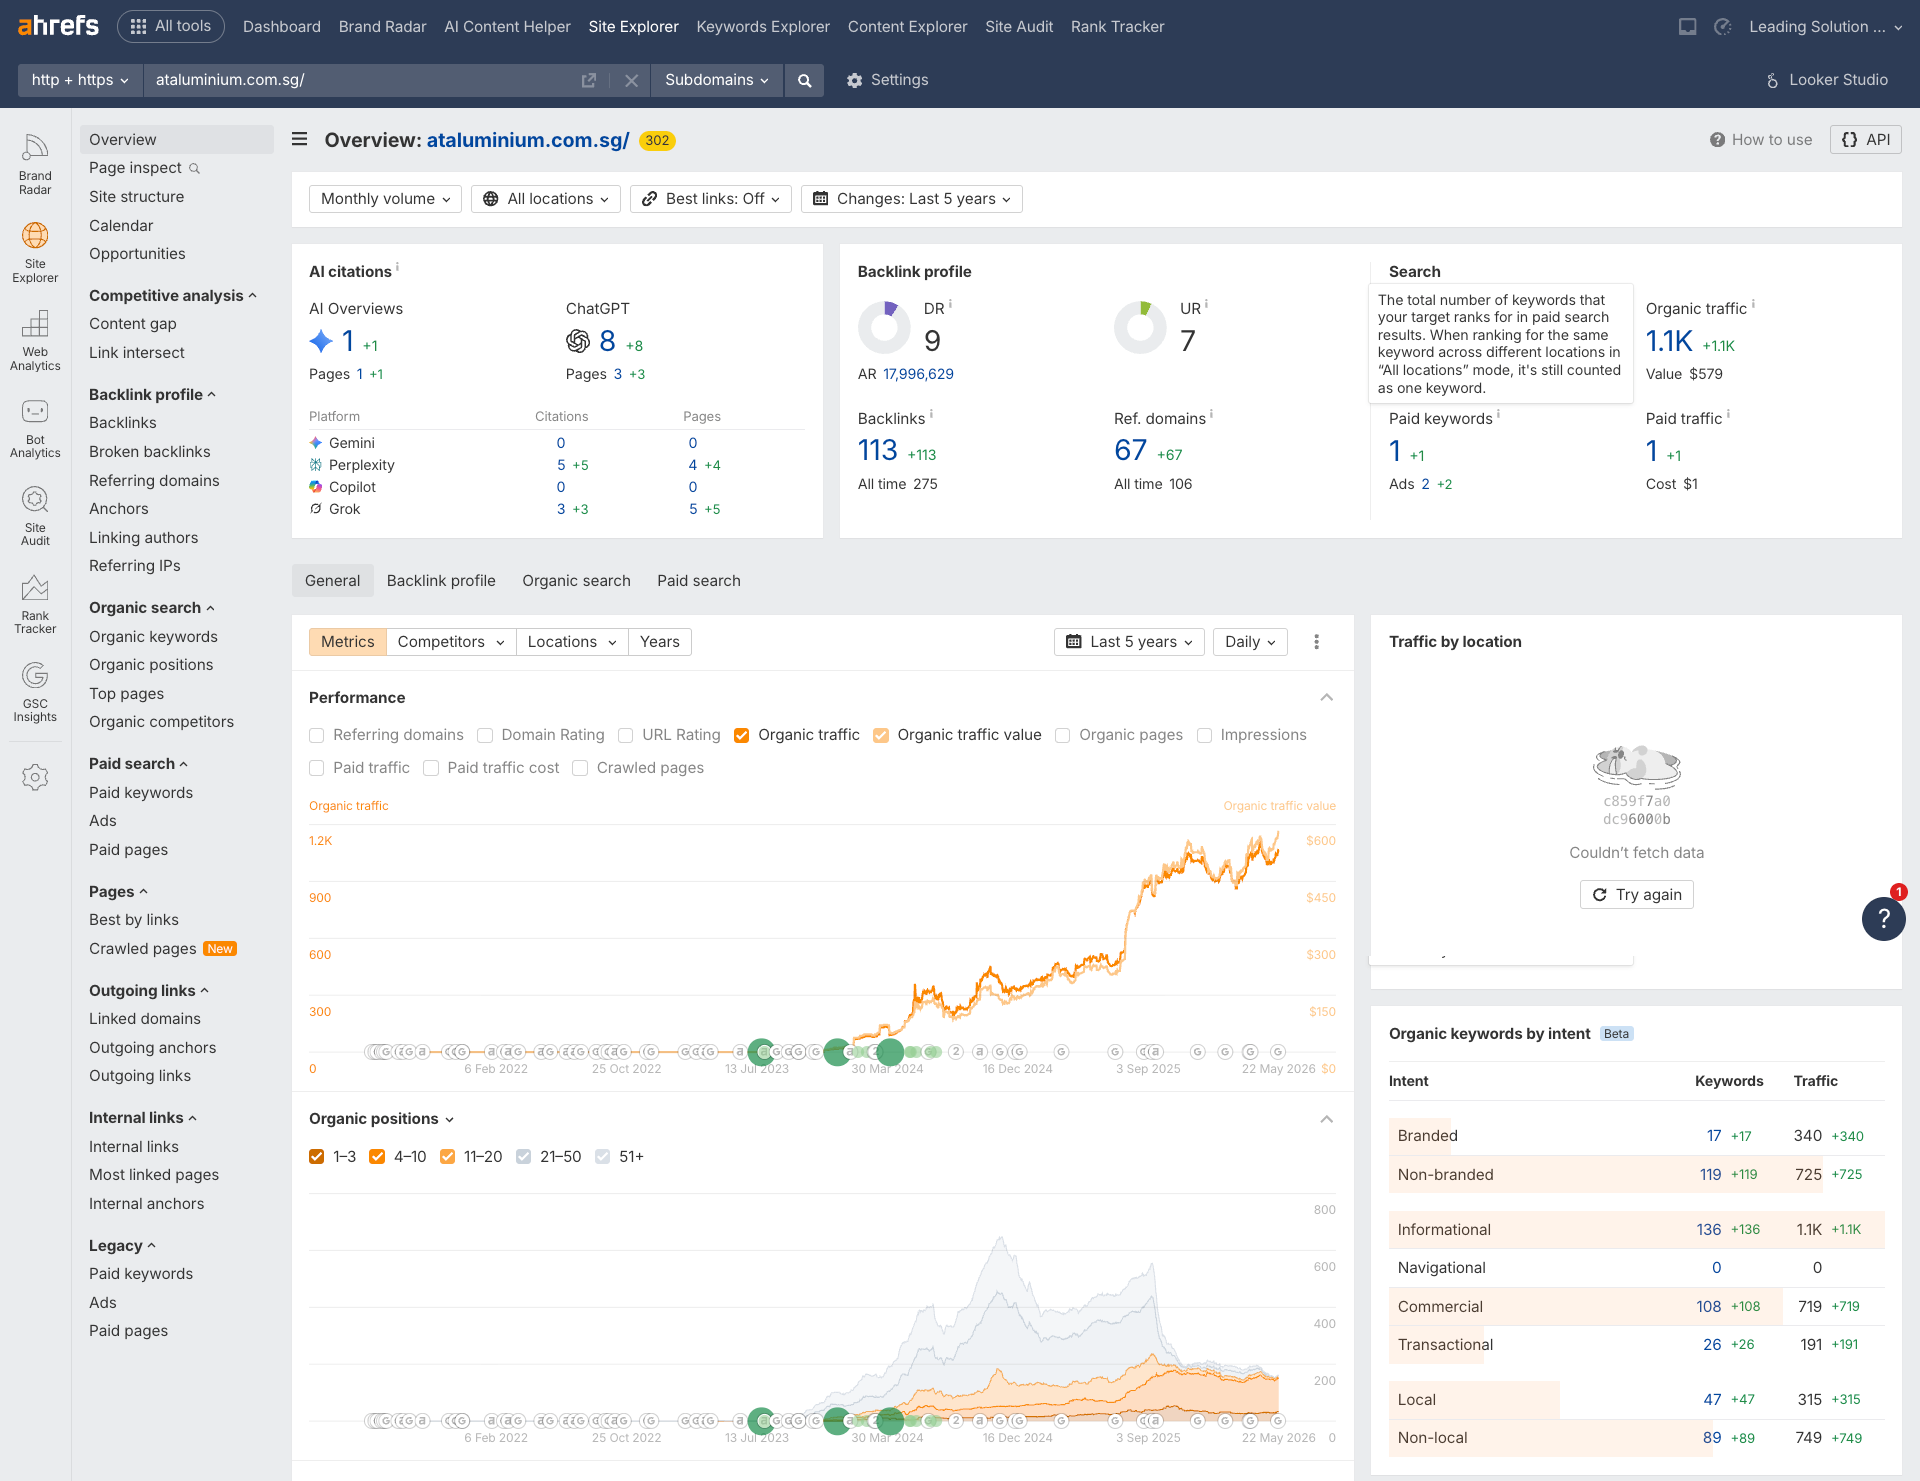Collapse the Performance section chevron
The width and height of the screenshot is (1920, 1481).
click(1327, 697)
